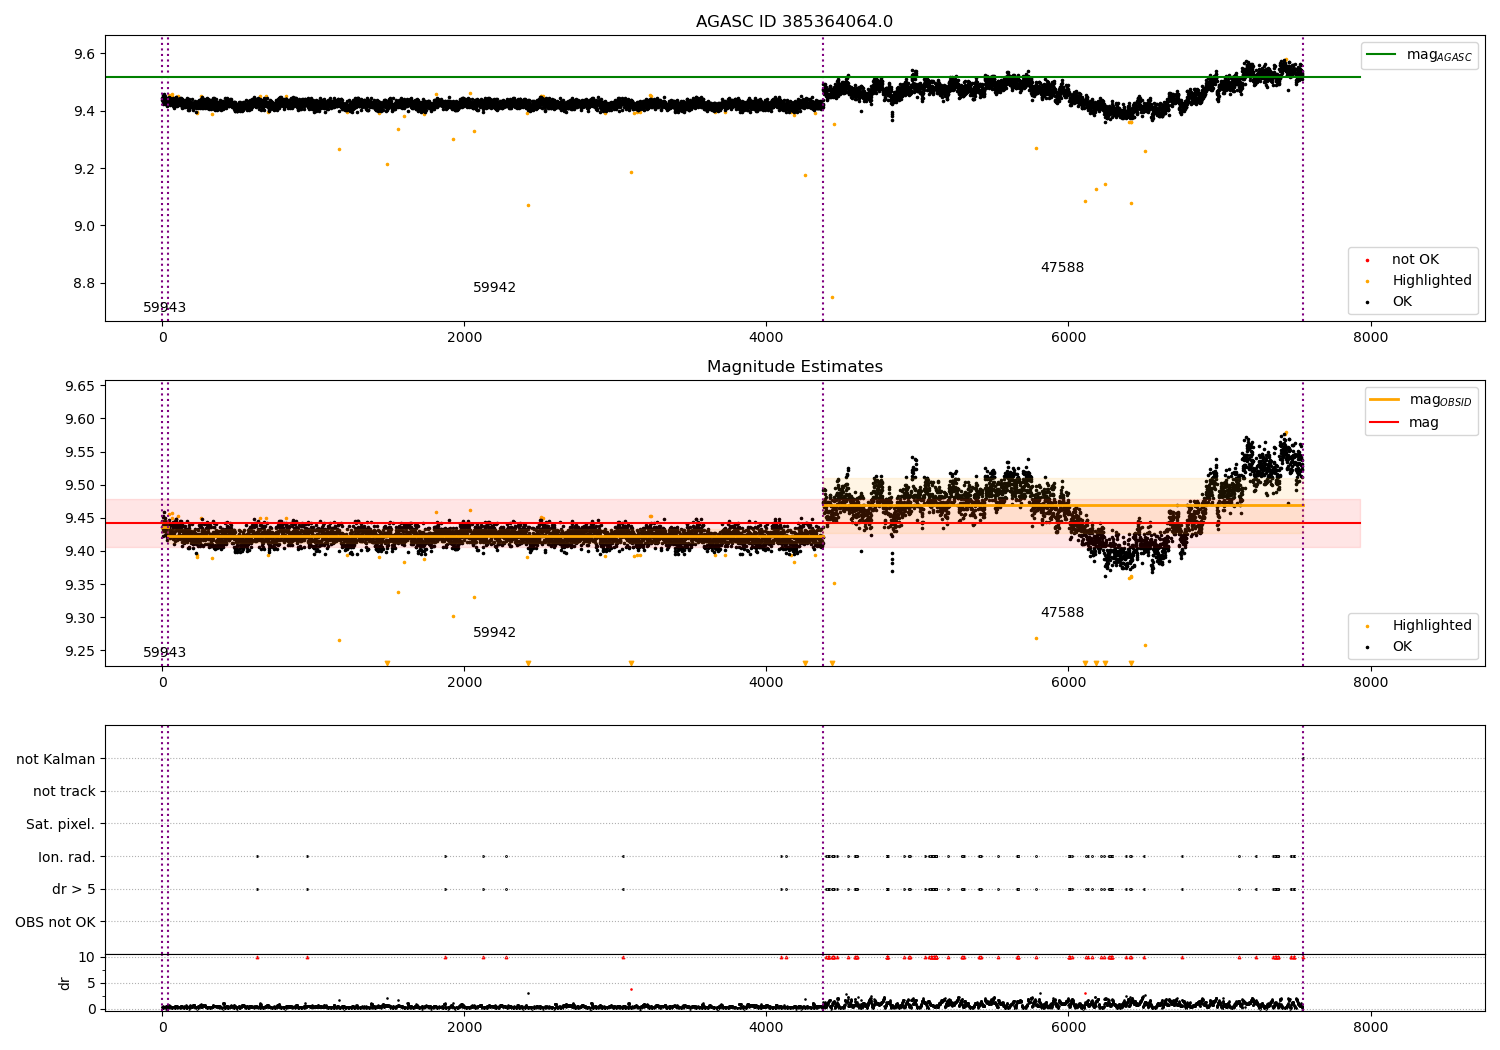Select the green mag AGASC legend entry
The image size is (1500, 1050).
click(1418, 55)
